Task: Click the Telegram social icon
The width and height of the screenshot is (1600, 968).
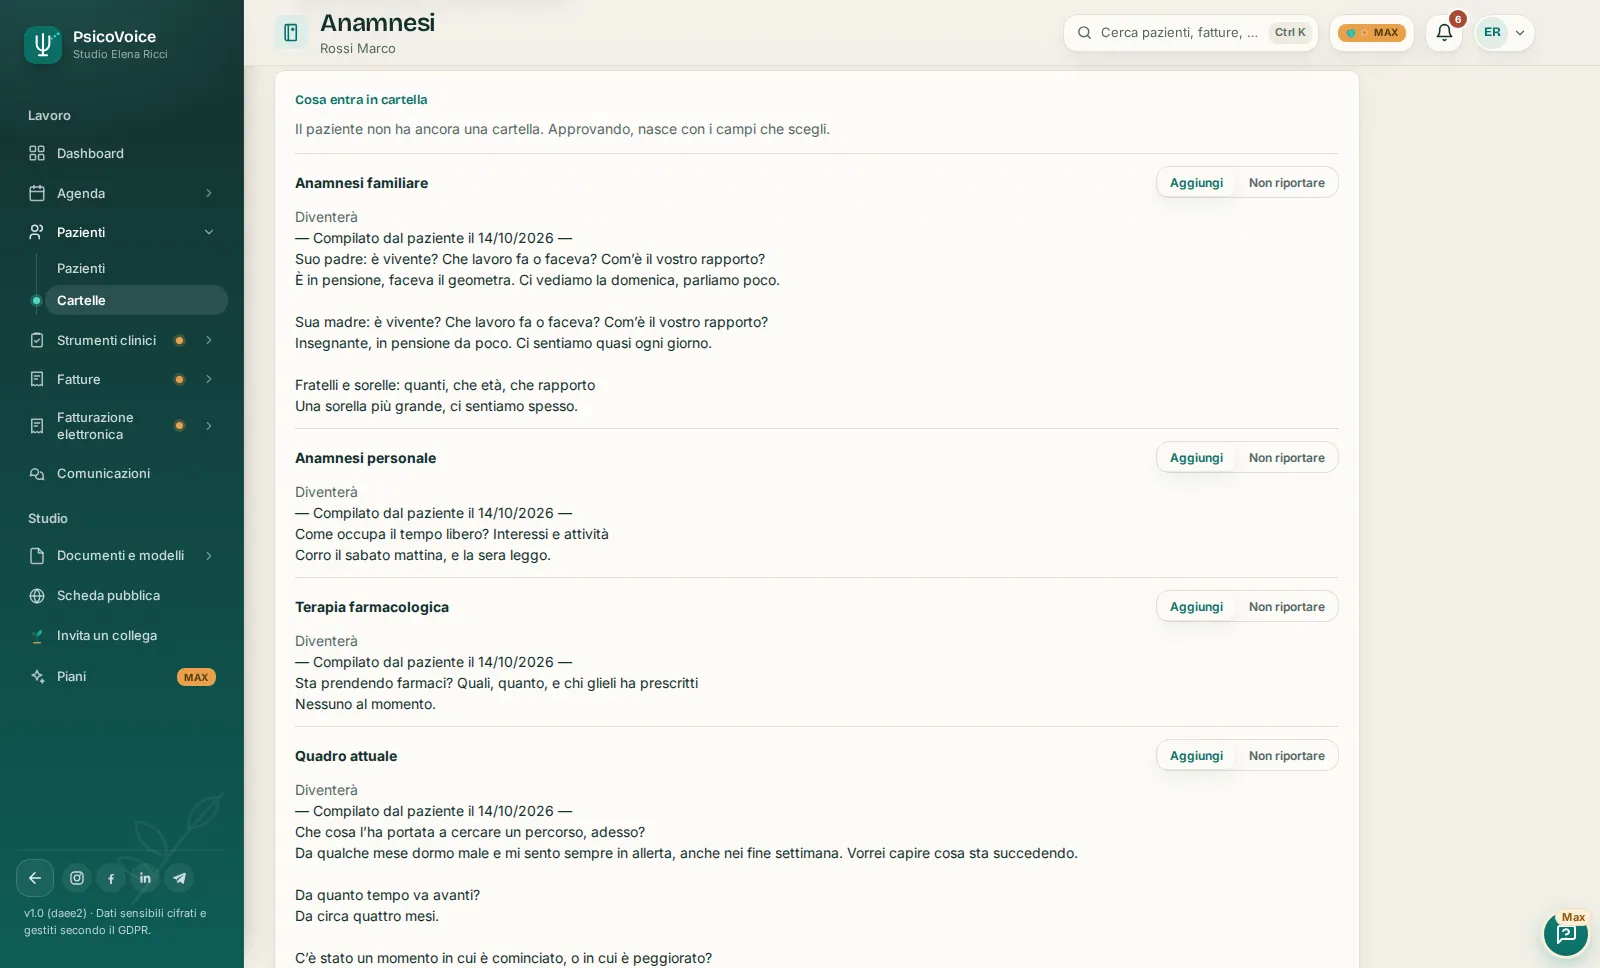Action: point(179,878)
